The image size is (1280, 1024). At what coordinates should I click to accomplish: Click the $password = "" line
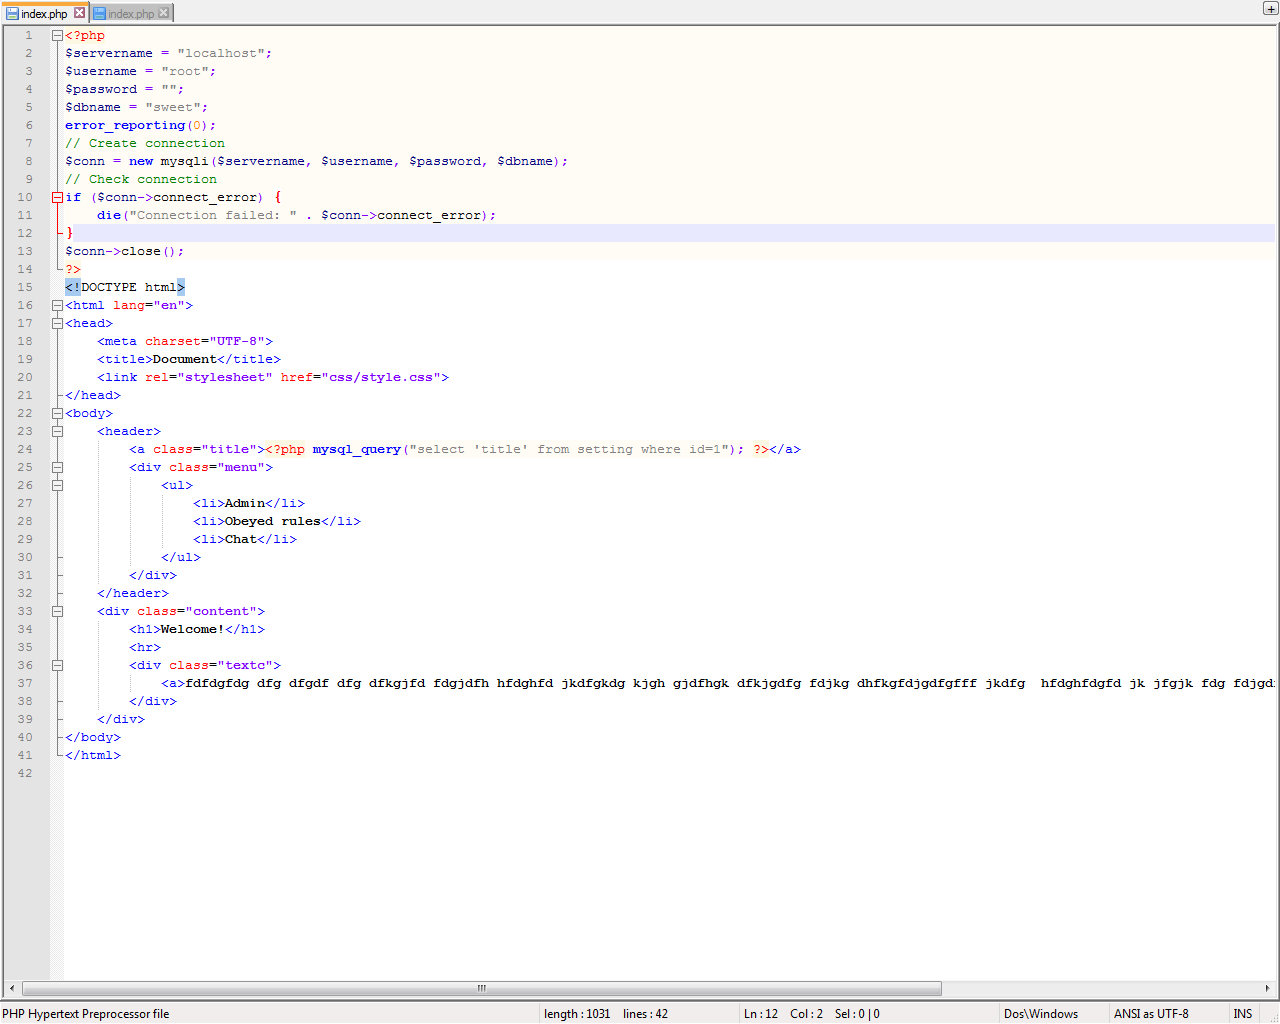[x=124, y=89]
